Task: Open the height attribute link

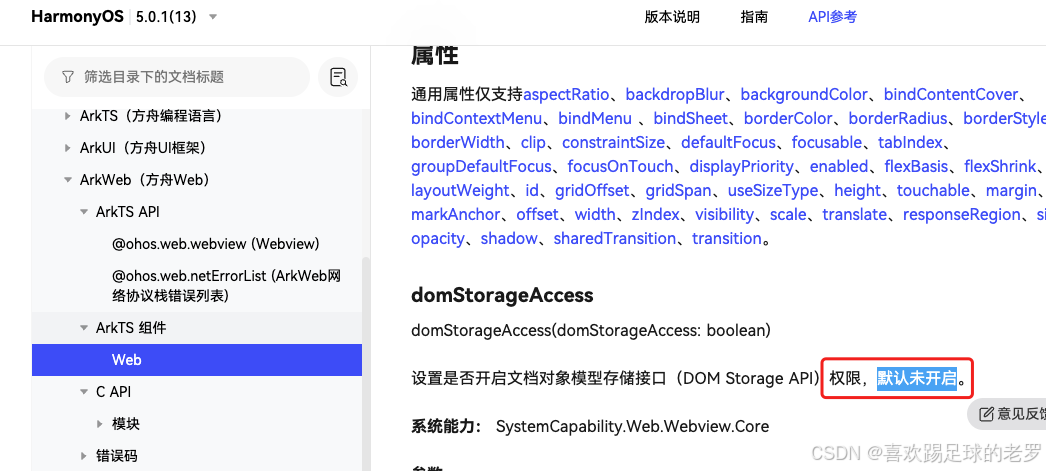Action: (857, 190)
